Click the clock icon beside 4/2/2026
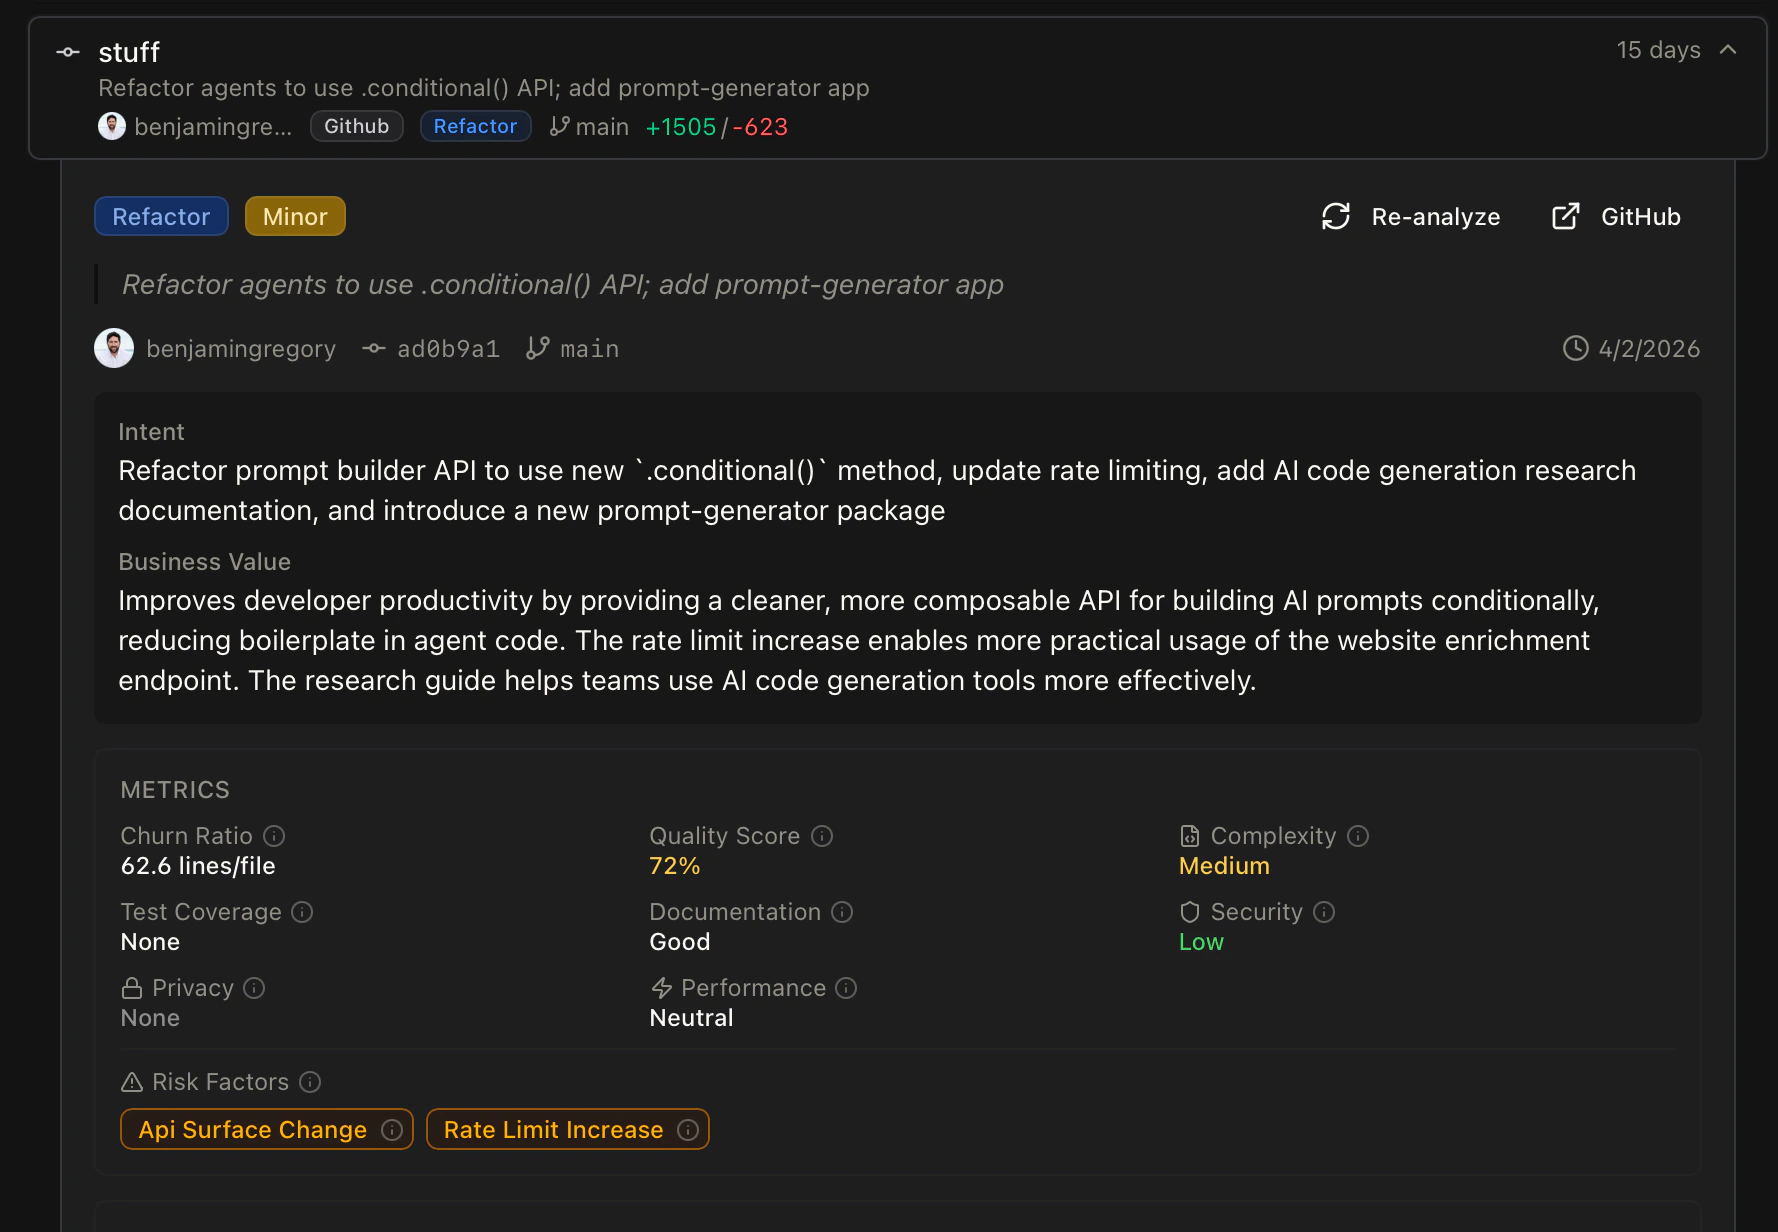1778x1232 pixels. coord(1576,348)
